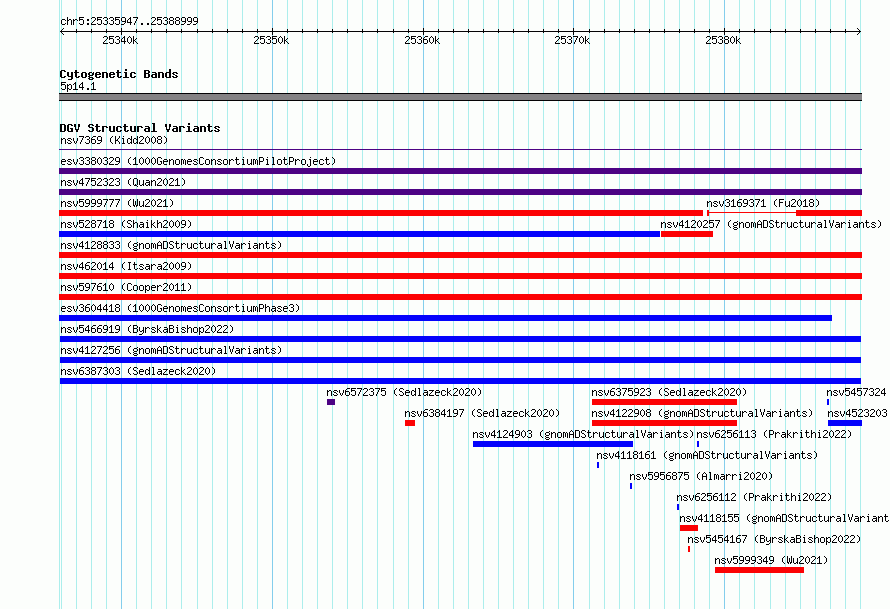Click the nsv5466919 (ByrskaBishop2022) label

click(x=147, y=329)
